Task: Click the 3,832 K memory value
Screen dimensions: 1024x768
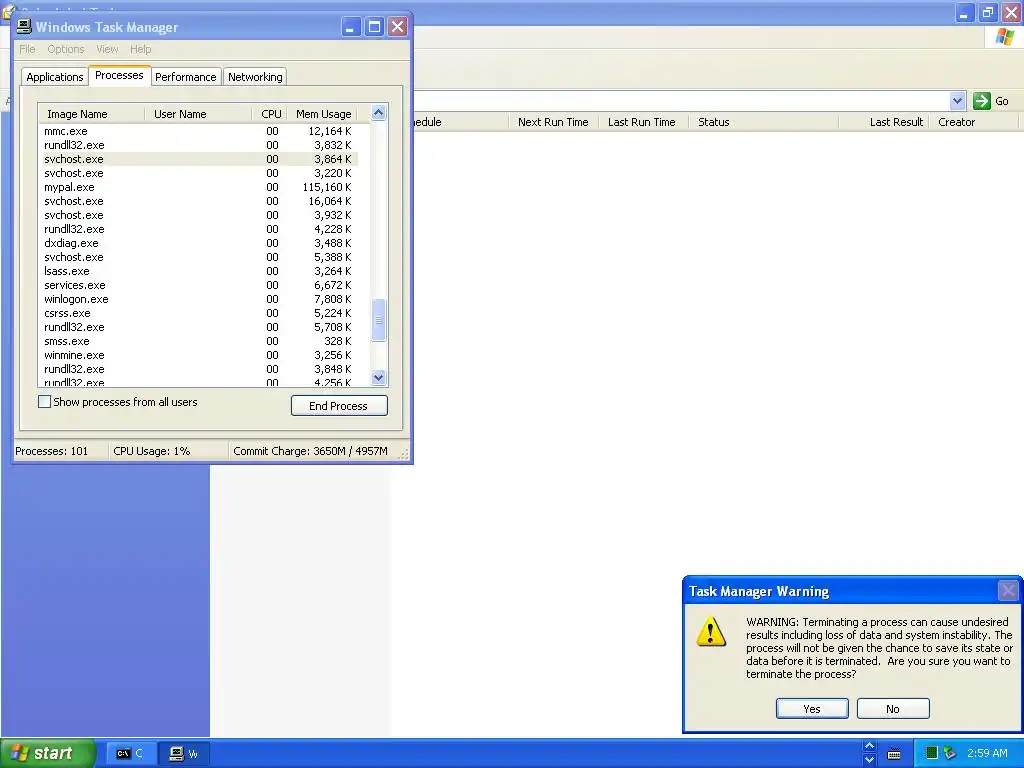Action: click(x=332, y=145)
